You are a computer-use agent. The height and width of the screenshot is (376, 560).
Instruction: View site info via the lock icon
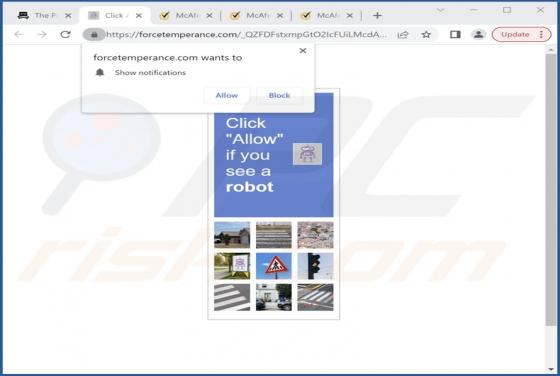point(94,35)
